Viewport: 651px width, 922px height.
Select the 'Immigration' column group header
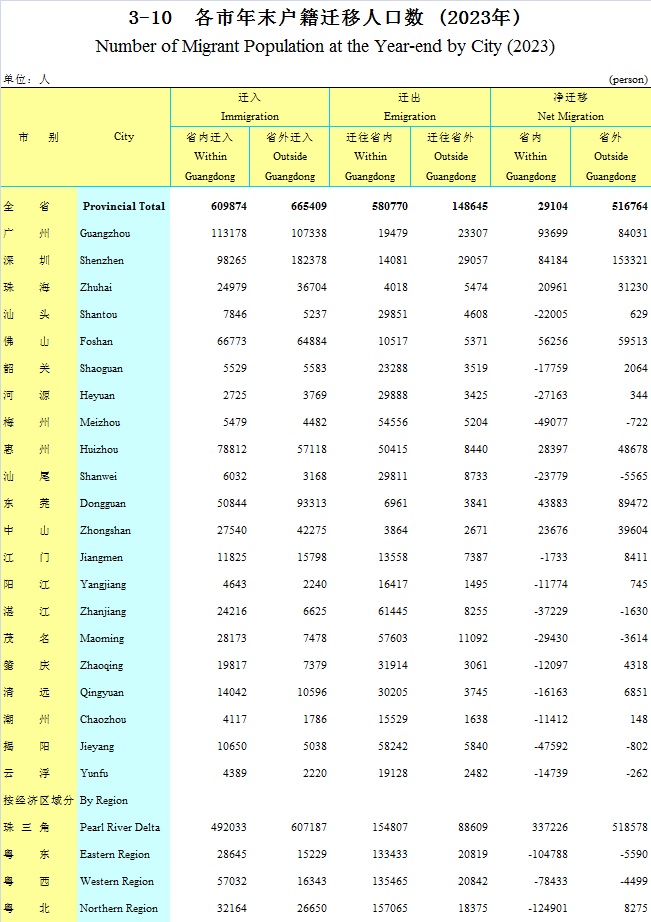pyautogui.click(x=250, y=116)
